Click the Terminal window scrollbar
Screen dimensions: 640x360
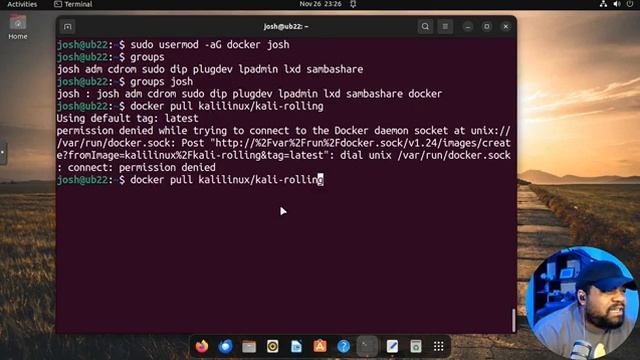[513, 320]
